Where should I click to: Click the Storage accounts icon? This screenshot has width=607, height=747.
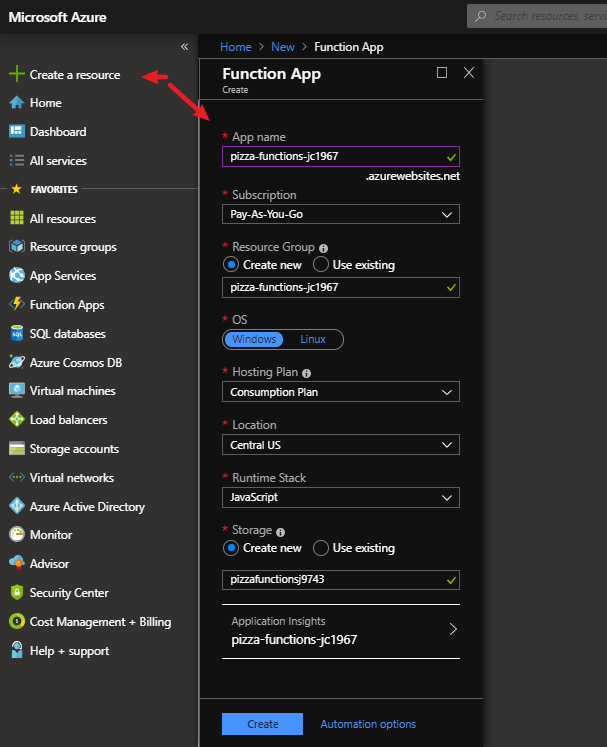(17, 448)
